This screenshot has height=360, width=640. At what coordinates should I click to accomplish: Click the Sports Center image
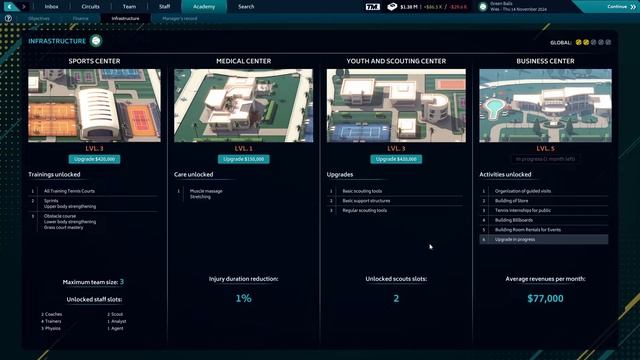pos(94,105)
